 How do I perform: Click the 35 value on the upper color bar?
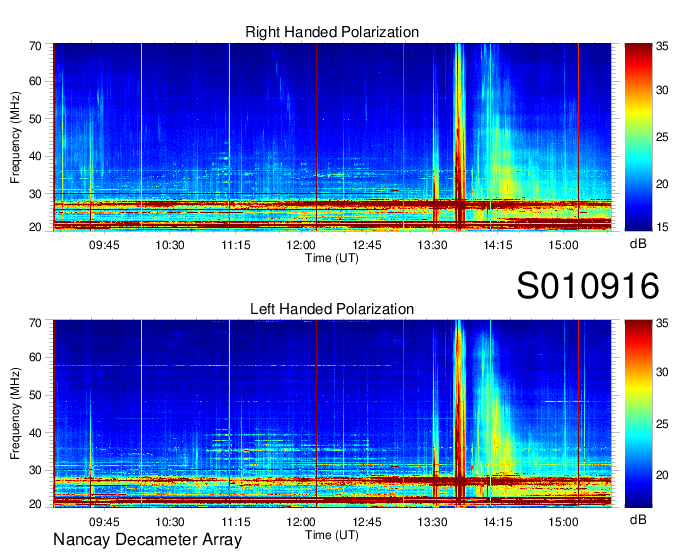coord(662,46)
